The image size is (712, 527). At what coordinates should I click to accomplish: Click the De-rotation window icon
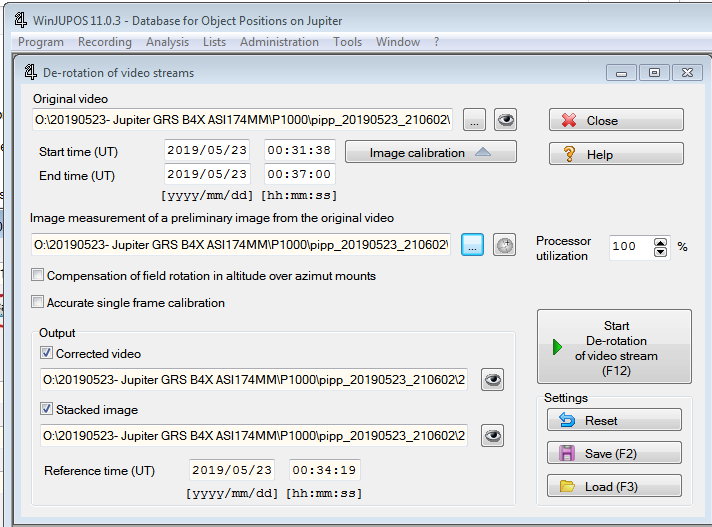30,72
